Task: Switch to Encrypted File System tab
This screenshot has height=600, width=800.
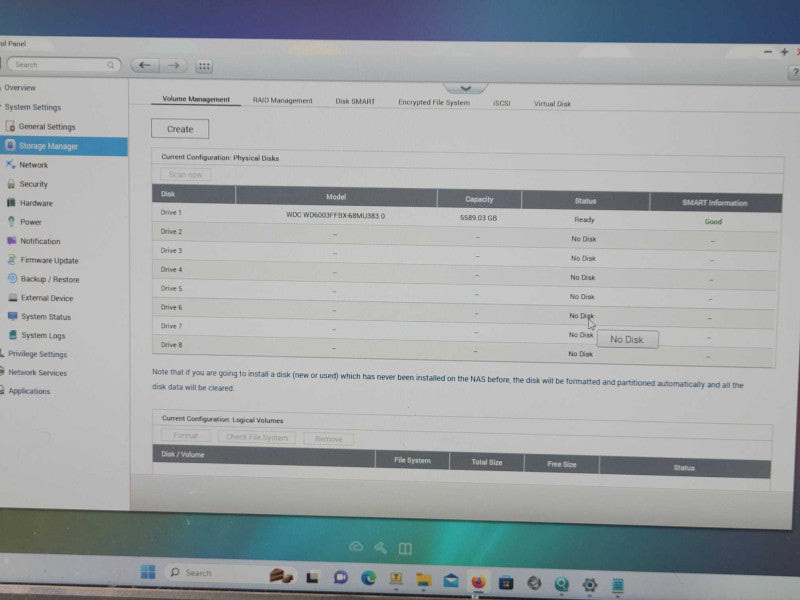Action: click(434, 103)
